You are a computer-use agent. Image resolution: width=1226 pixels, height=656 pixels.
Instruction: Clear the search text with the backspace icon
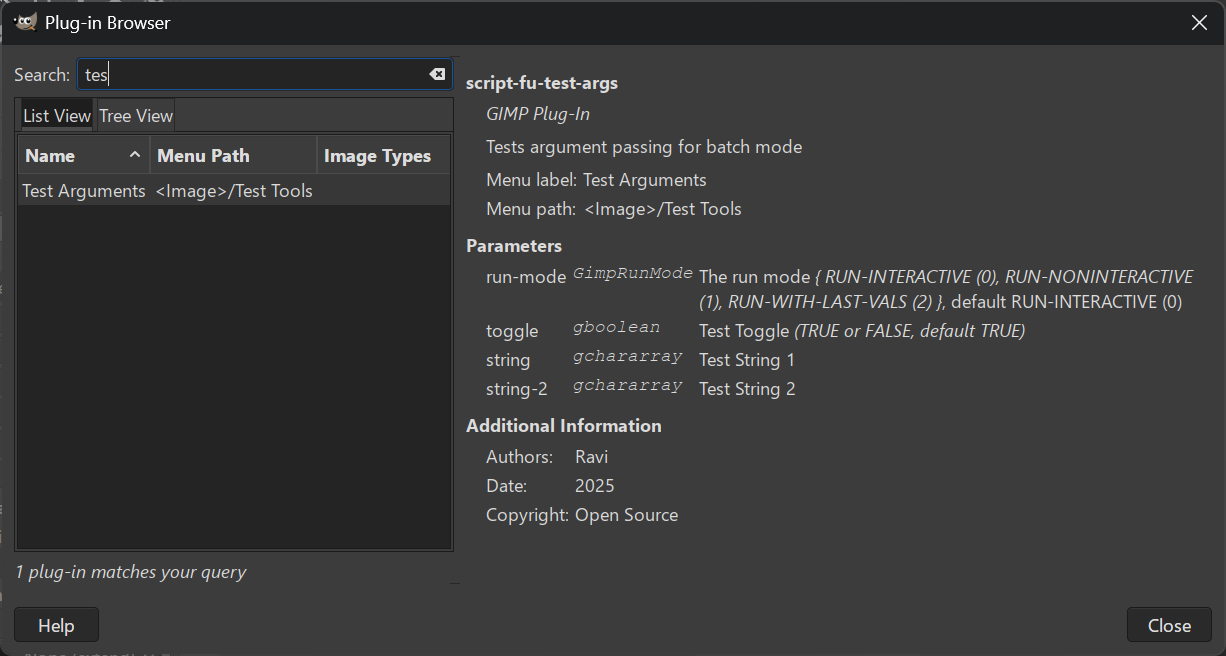pyautogui.click(x=437, y=74)
